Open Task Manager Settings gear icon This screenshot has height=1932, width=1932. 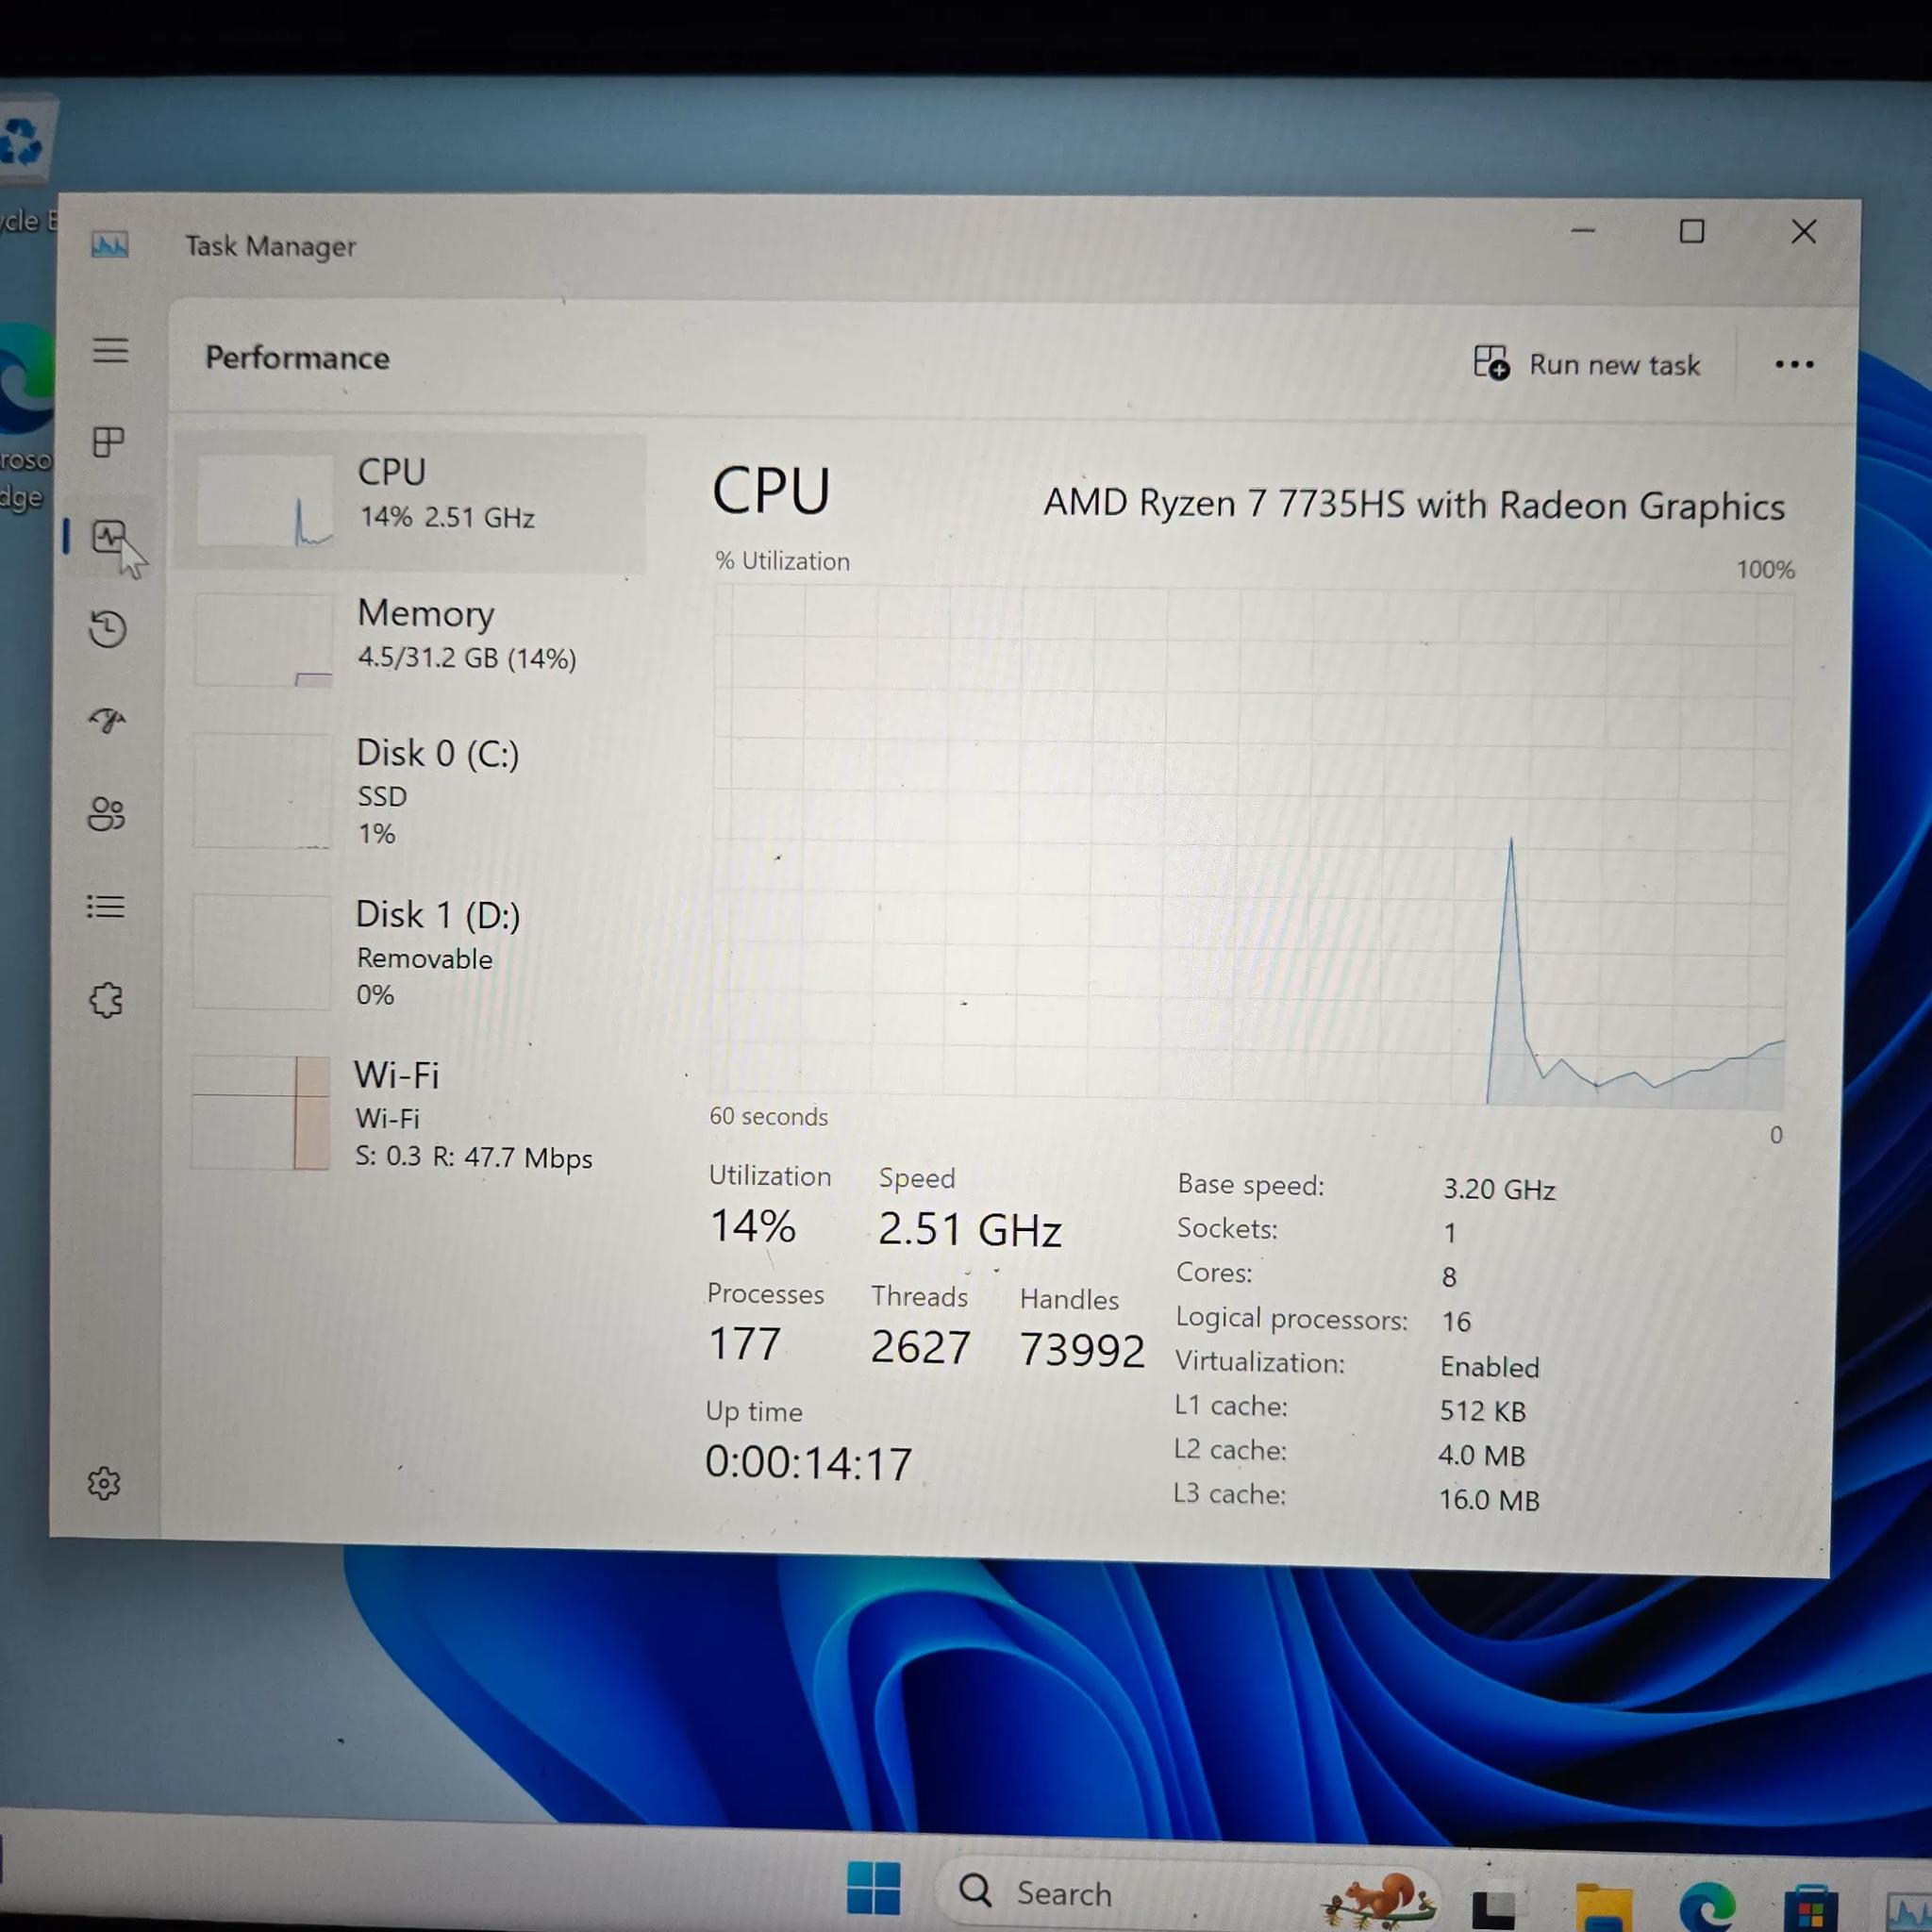(104, 1483)
